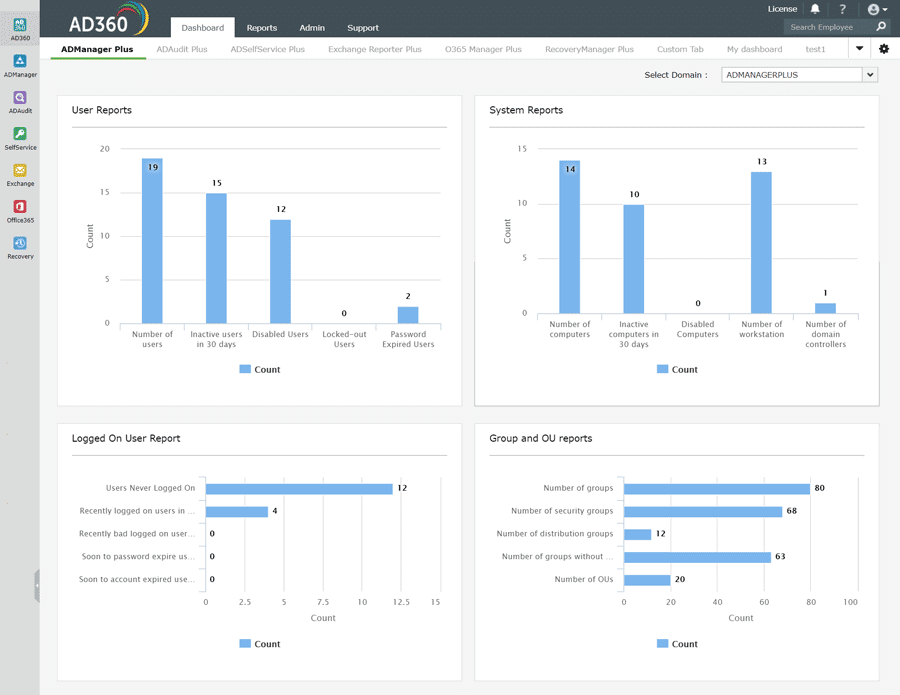Image resolution: width=900 pixels, height=695 pixels.
Task: Click the Users Never Logged On bar
Action: [x=299, y=488]
